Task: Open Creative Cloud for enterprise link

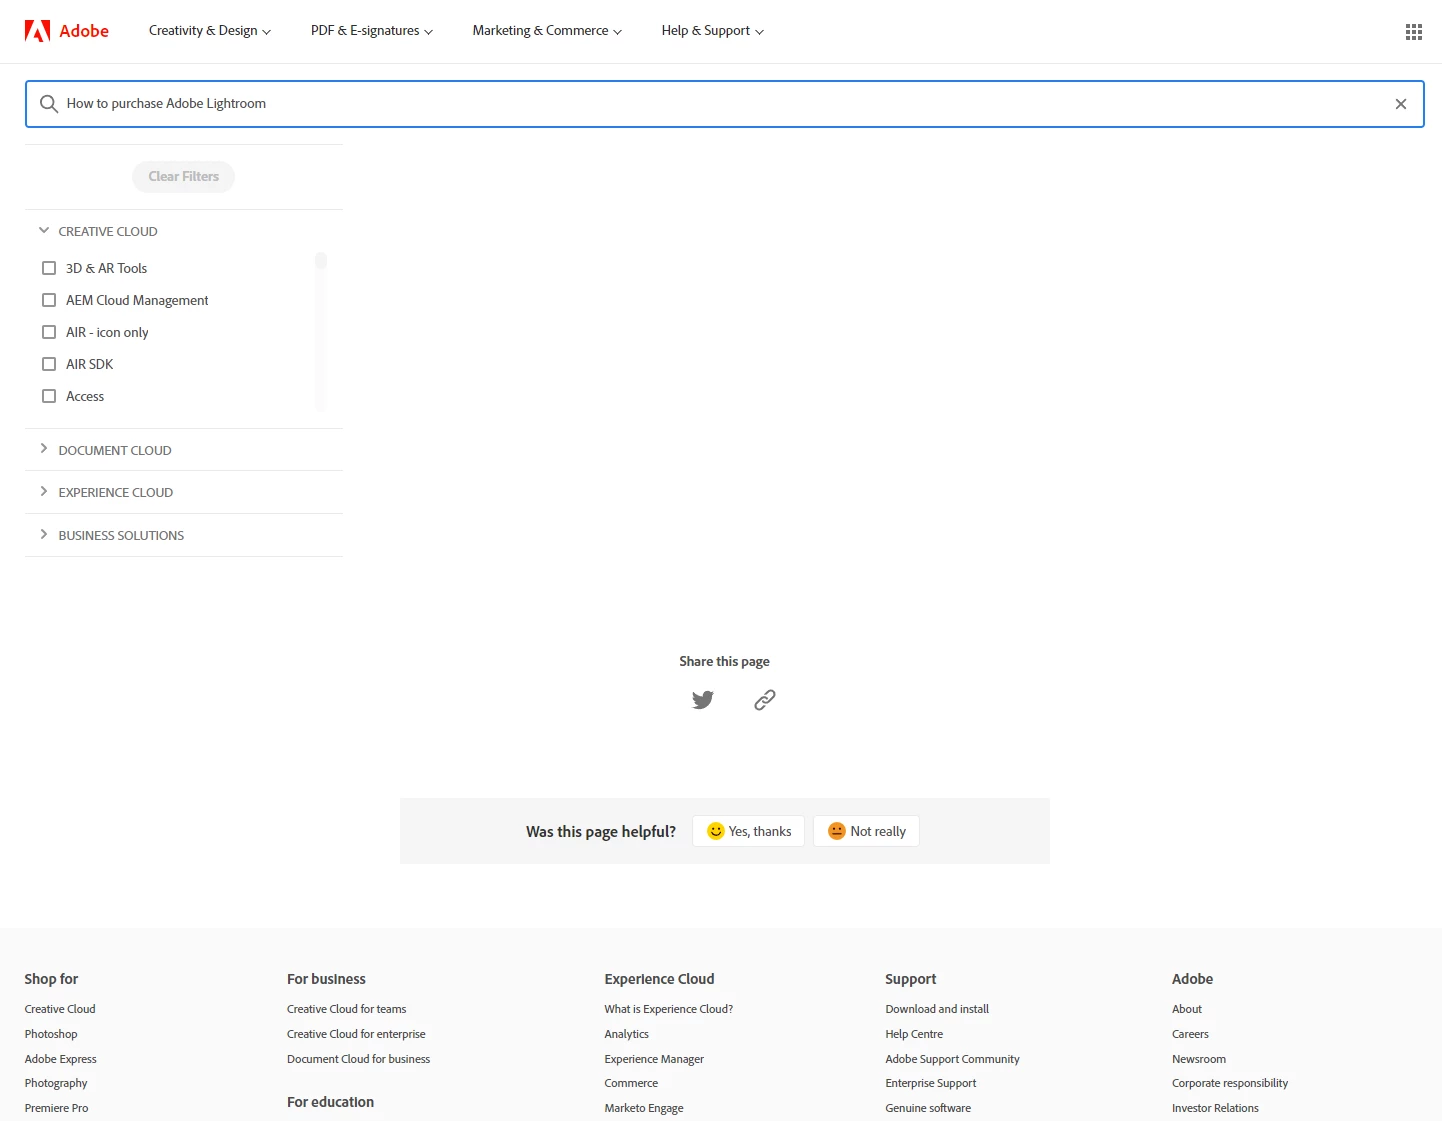Action: click(x=356, y=1034)
